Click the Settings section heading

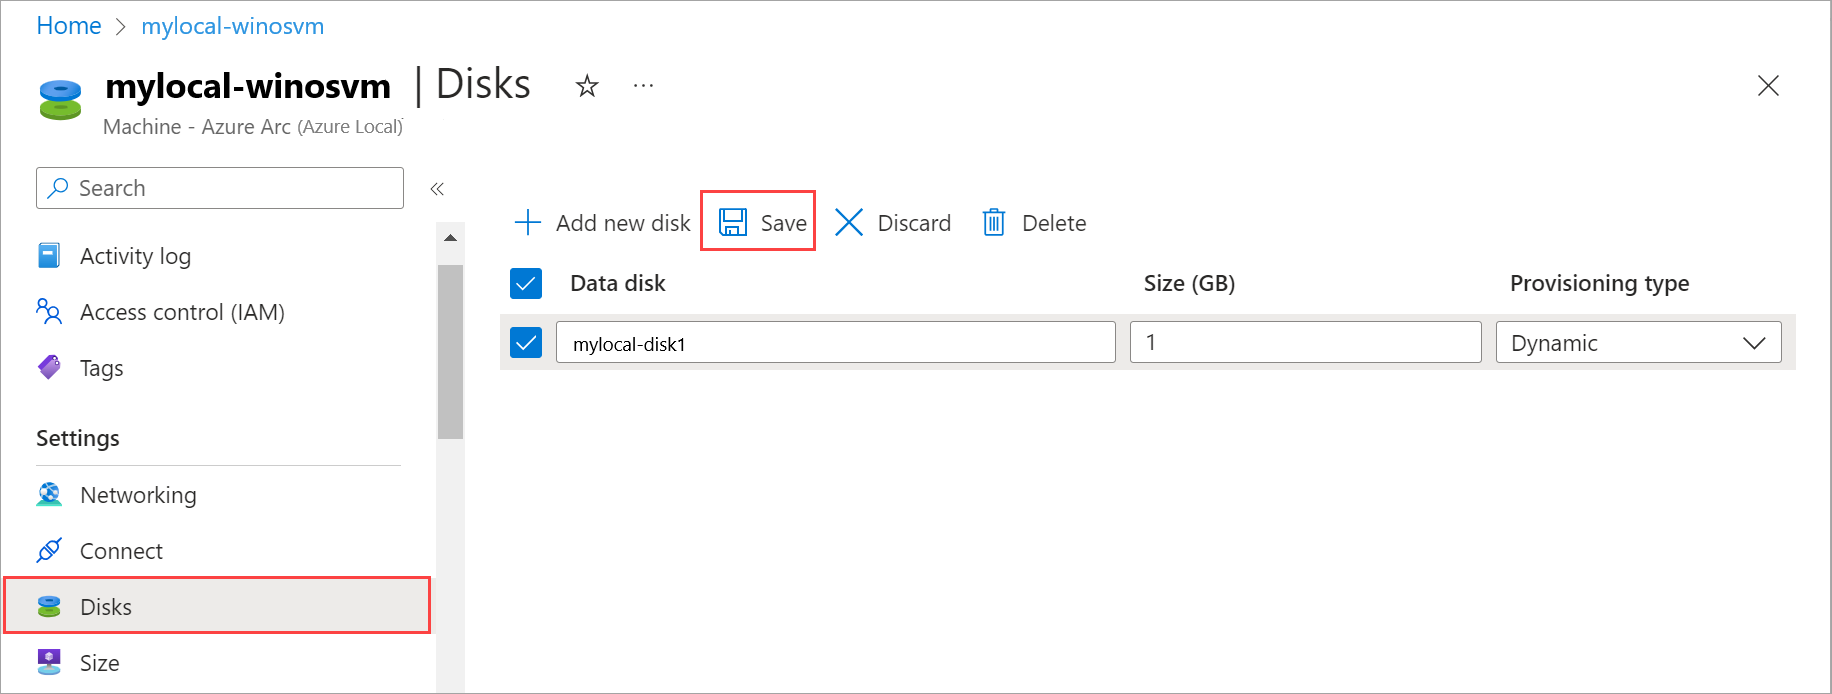tap(78, 438)
